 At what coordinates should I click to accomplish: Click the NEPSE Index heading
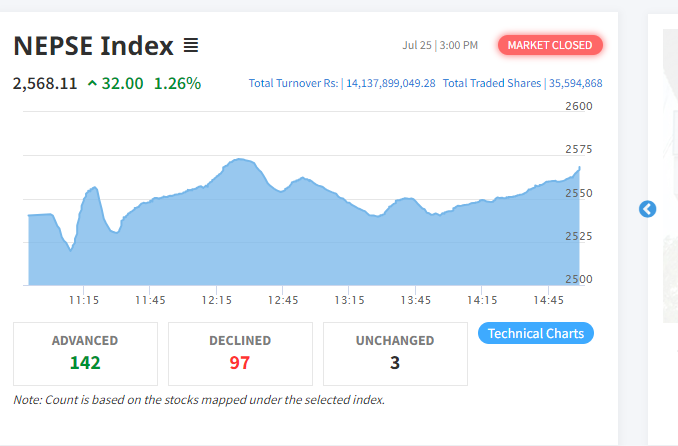pos(92,46)
